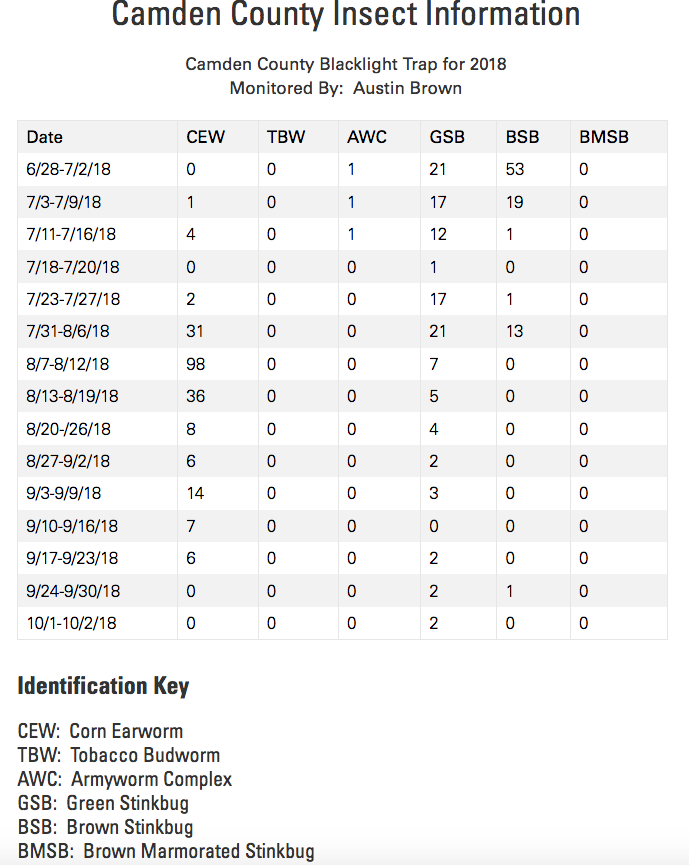
Task: Click the Corn Earworm key entry
Action: coord(100,731)
